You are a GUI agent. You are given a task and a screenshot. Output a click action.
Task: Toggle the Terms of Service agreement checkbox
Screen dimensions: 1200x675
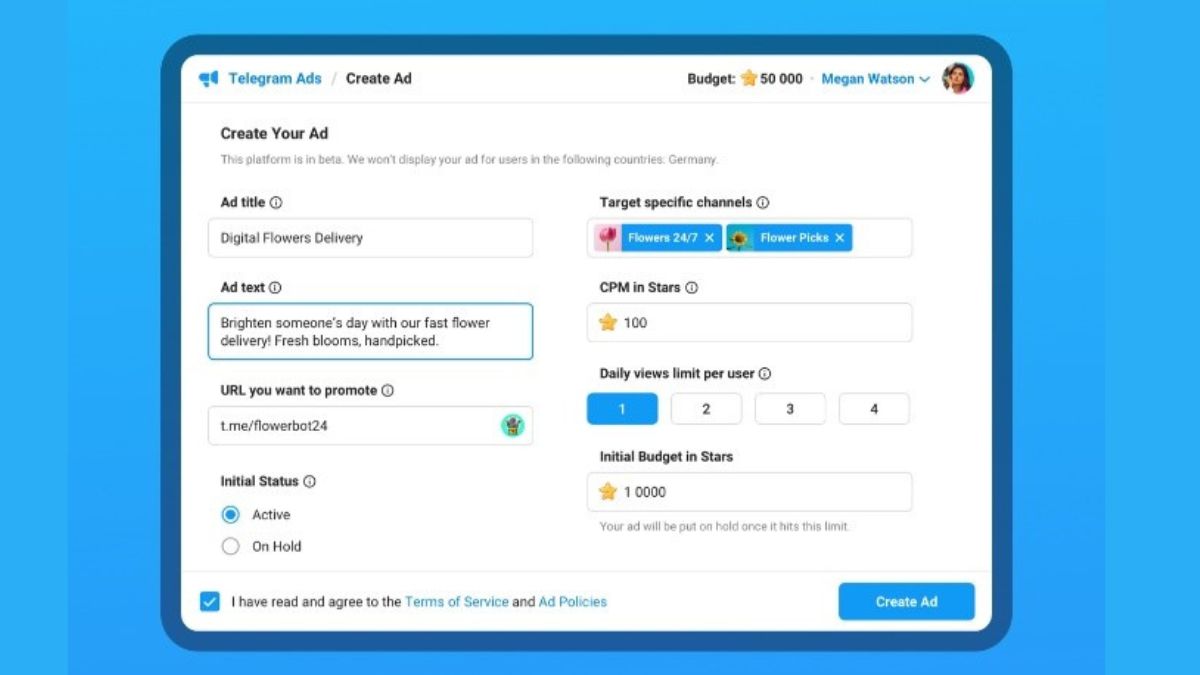[x=210, y=602]
